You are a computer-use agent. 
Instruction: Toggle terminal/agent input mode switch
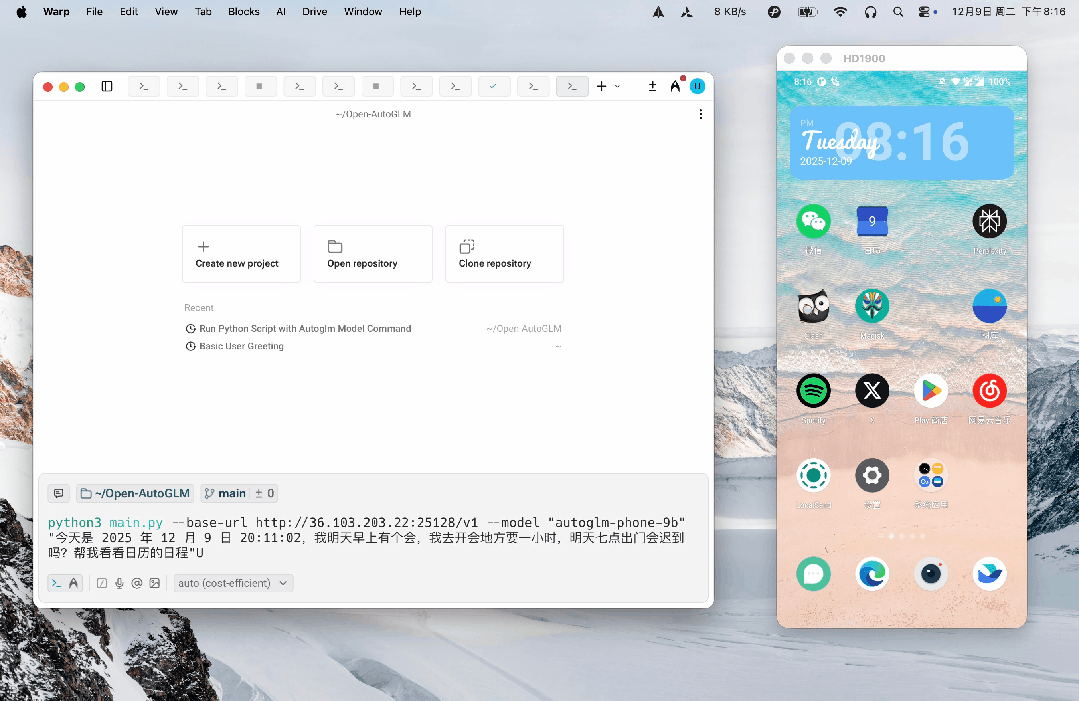click(x=65, y=583)
